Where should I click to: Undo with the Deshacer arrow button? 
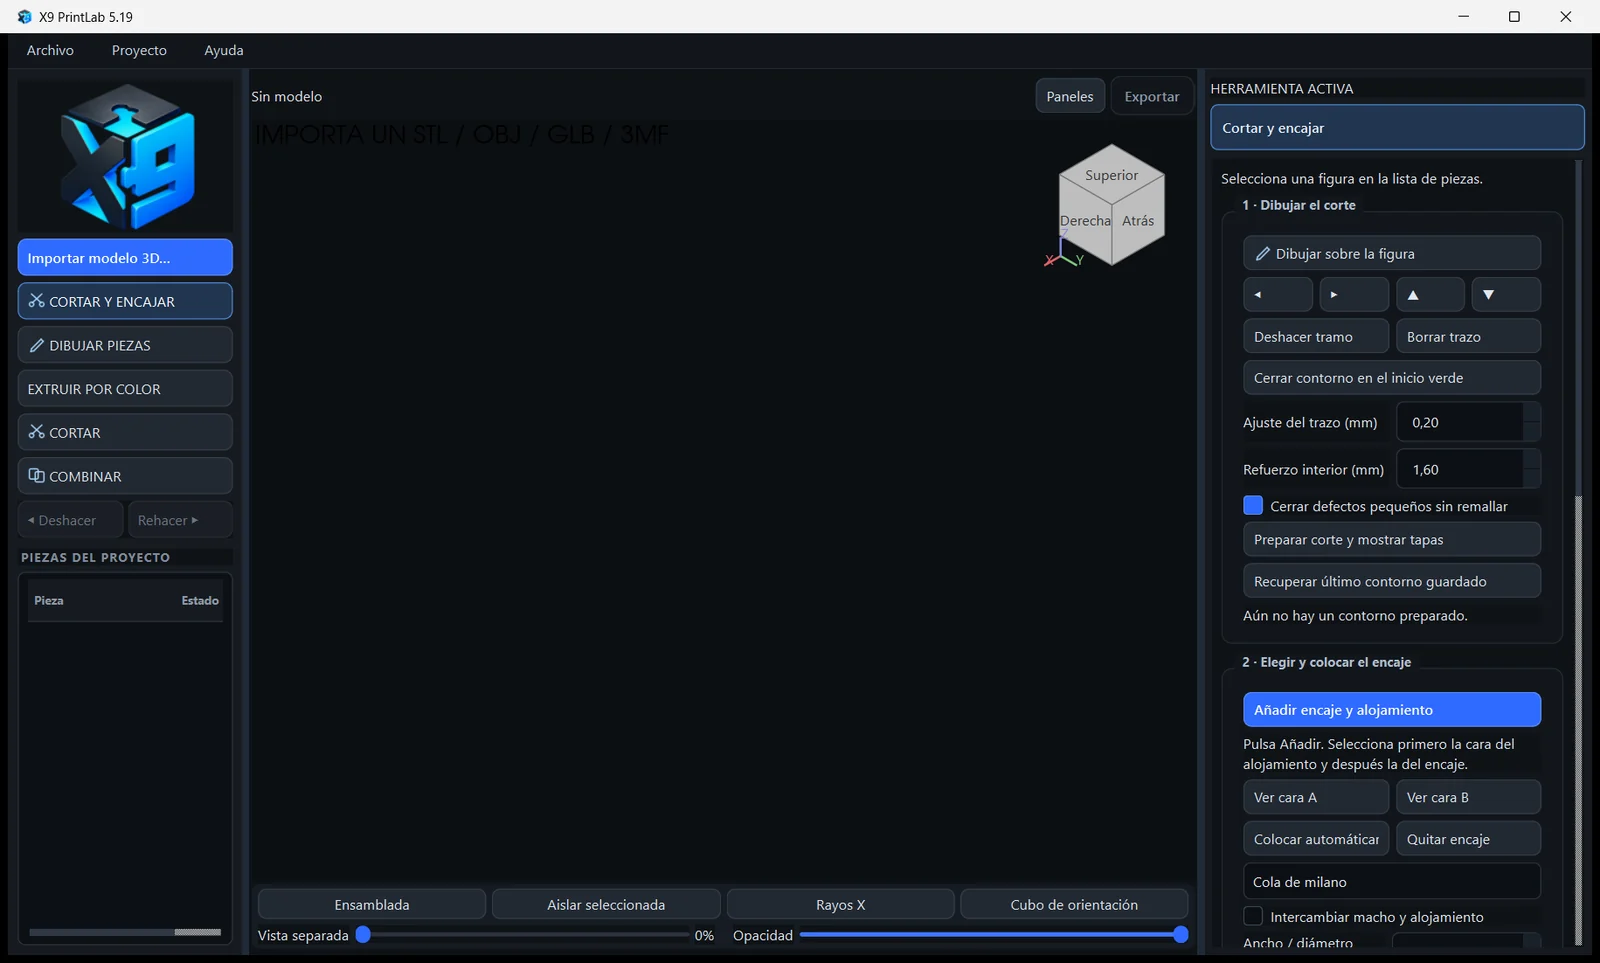[x=71, y=520]
